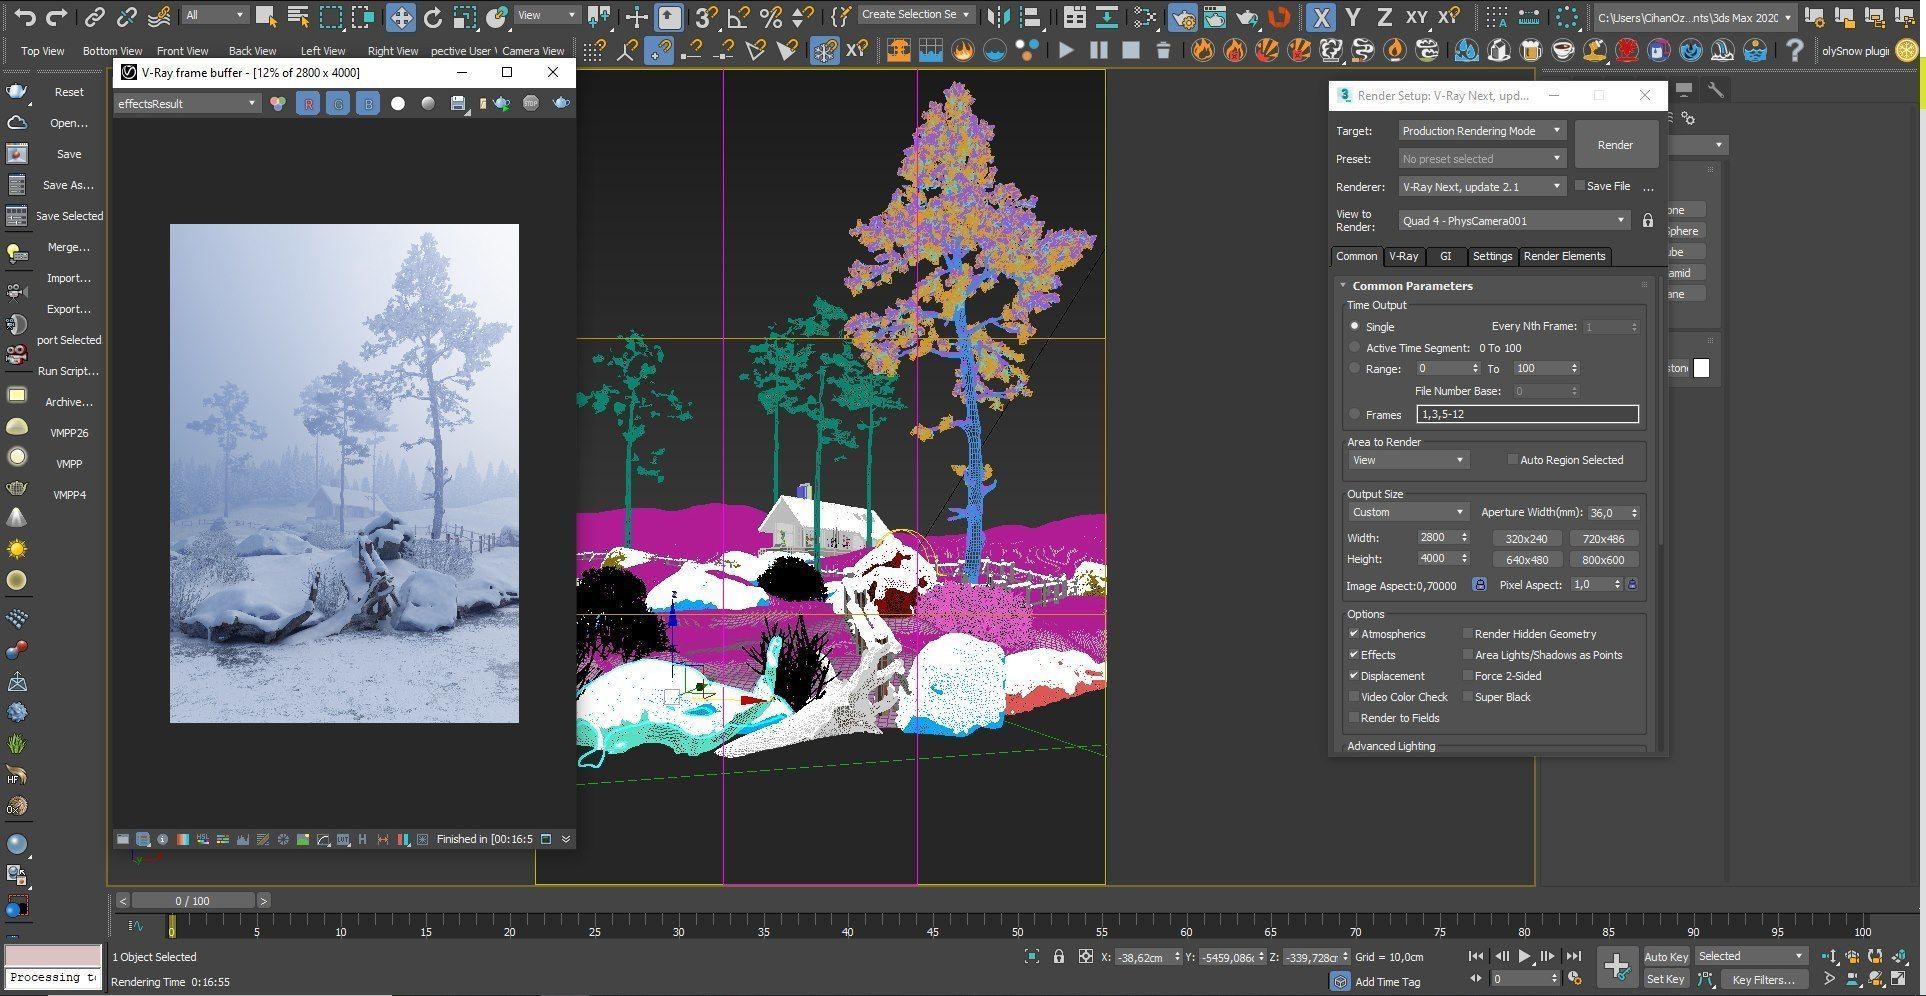Choose the 320x240 output preset
Screen dimensions: 1926x996
1526,538
